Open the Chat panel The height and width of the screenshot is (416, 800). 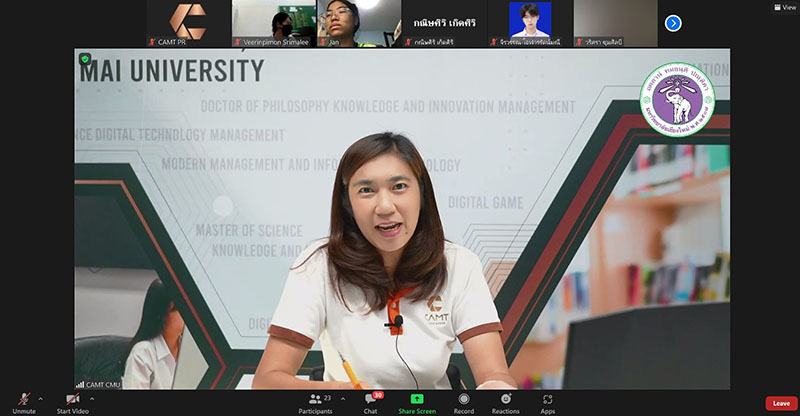370,403
